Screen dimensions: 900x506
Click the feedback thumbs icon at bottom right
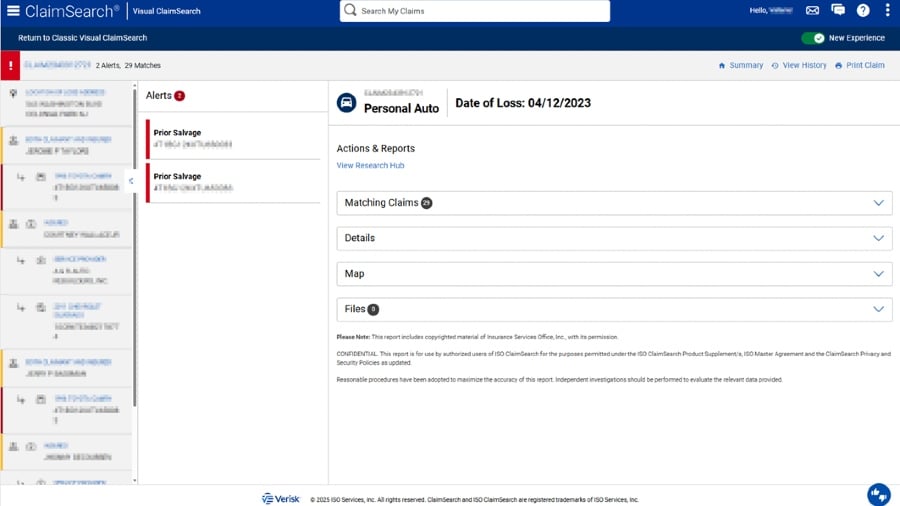click(x=878, y=493)
